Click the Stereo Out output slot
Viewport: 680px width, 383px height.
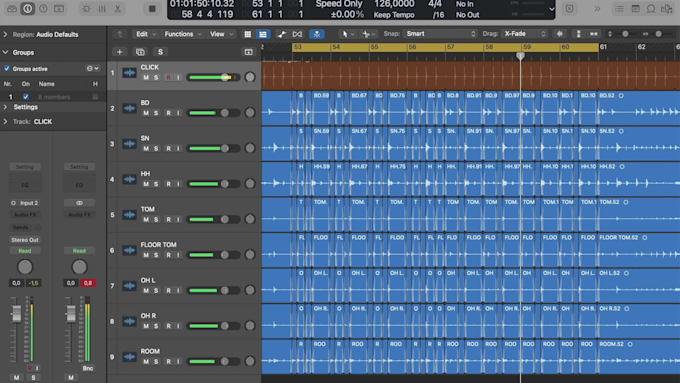pyautogui.click(x=25, y=240)
